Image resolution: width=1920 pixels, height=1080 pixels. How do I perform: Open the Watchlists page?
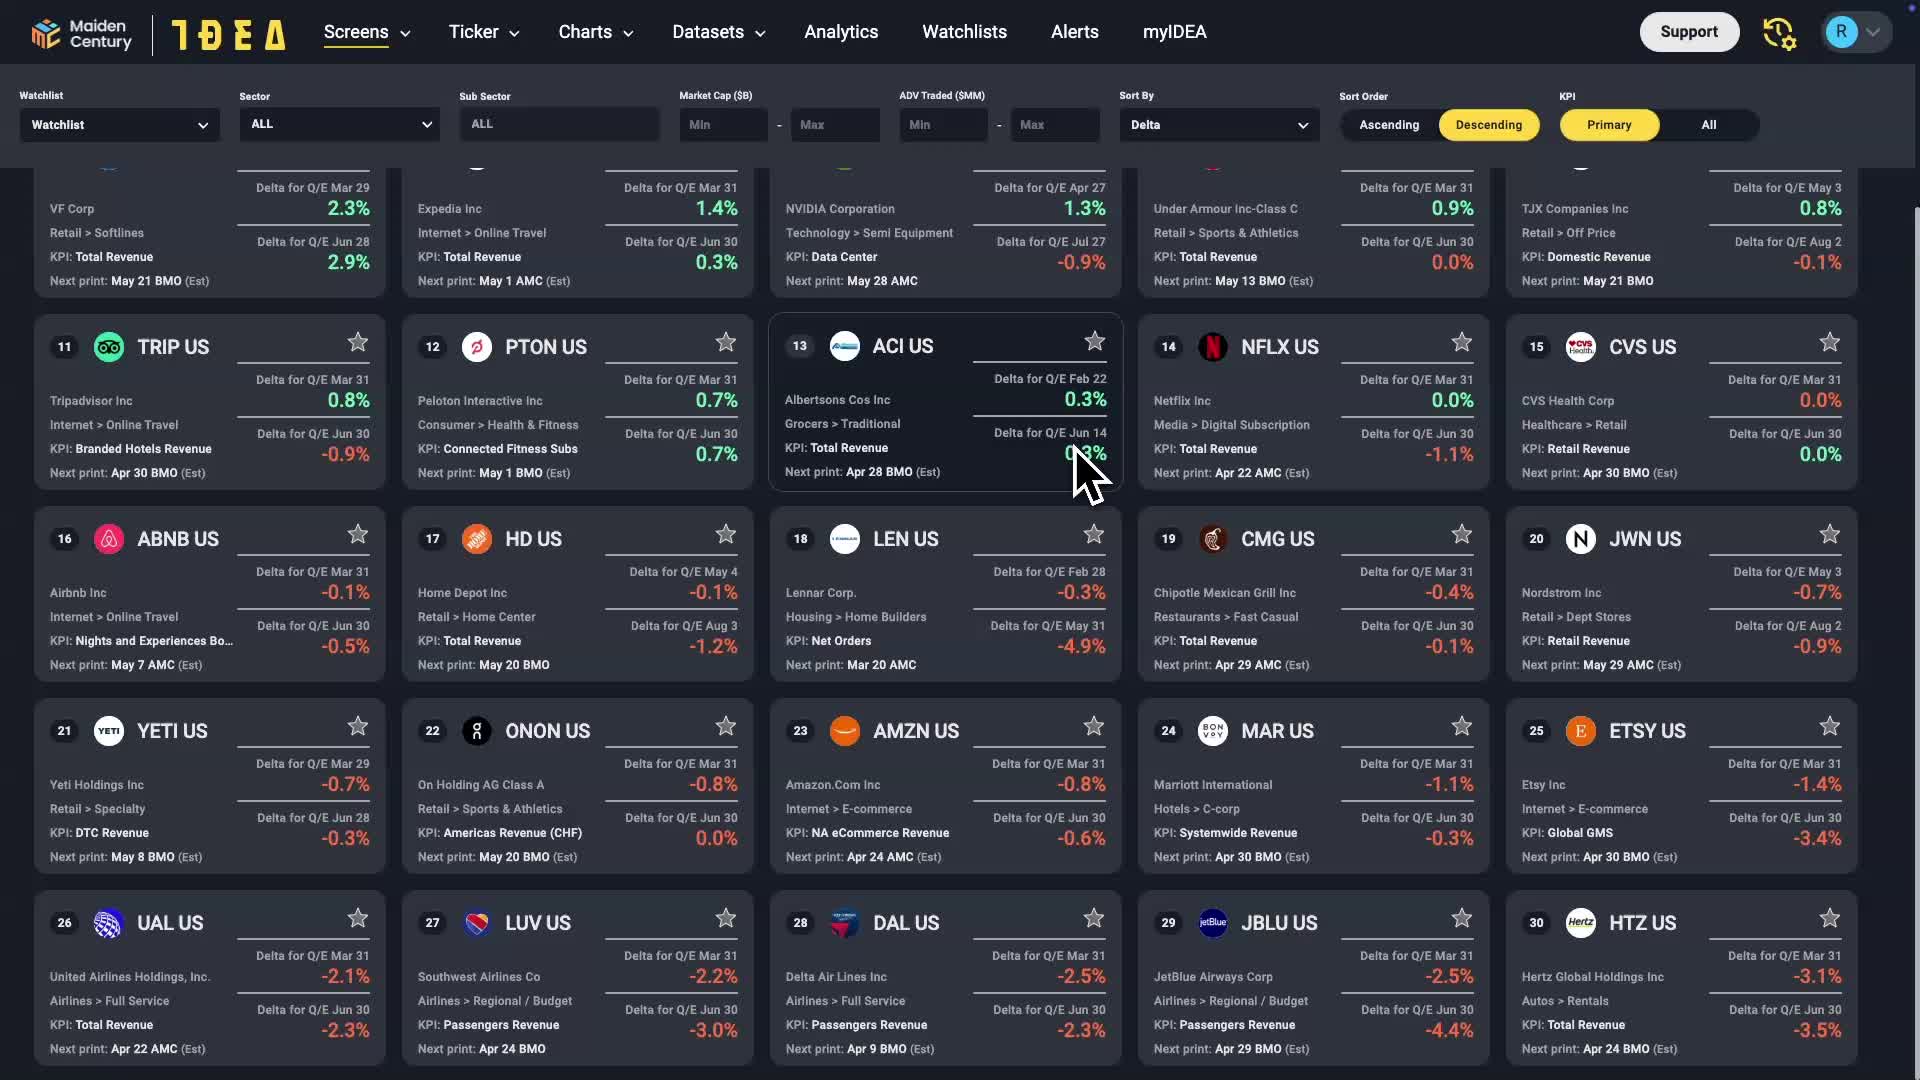pyautogui.click(x=964, y=32)
